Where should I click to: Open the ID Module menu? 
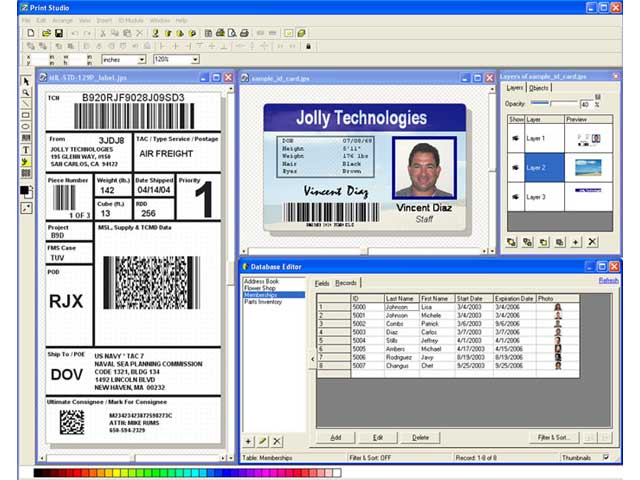[131, 20]
